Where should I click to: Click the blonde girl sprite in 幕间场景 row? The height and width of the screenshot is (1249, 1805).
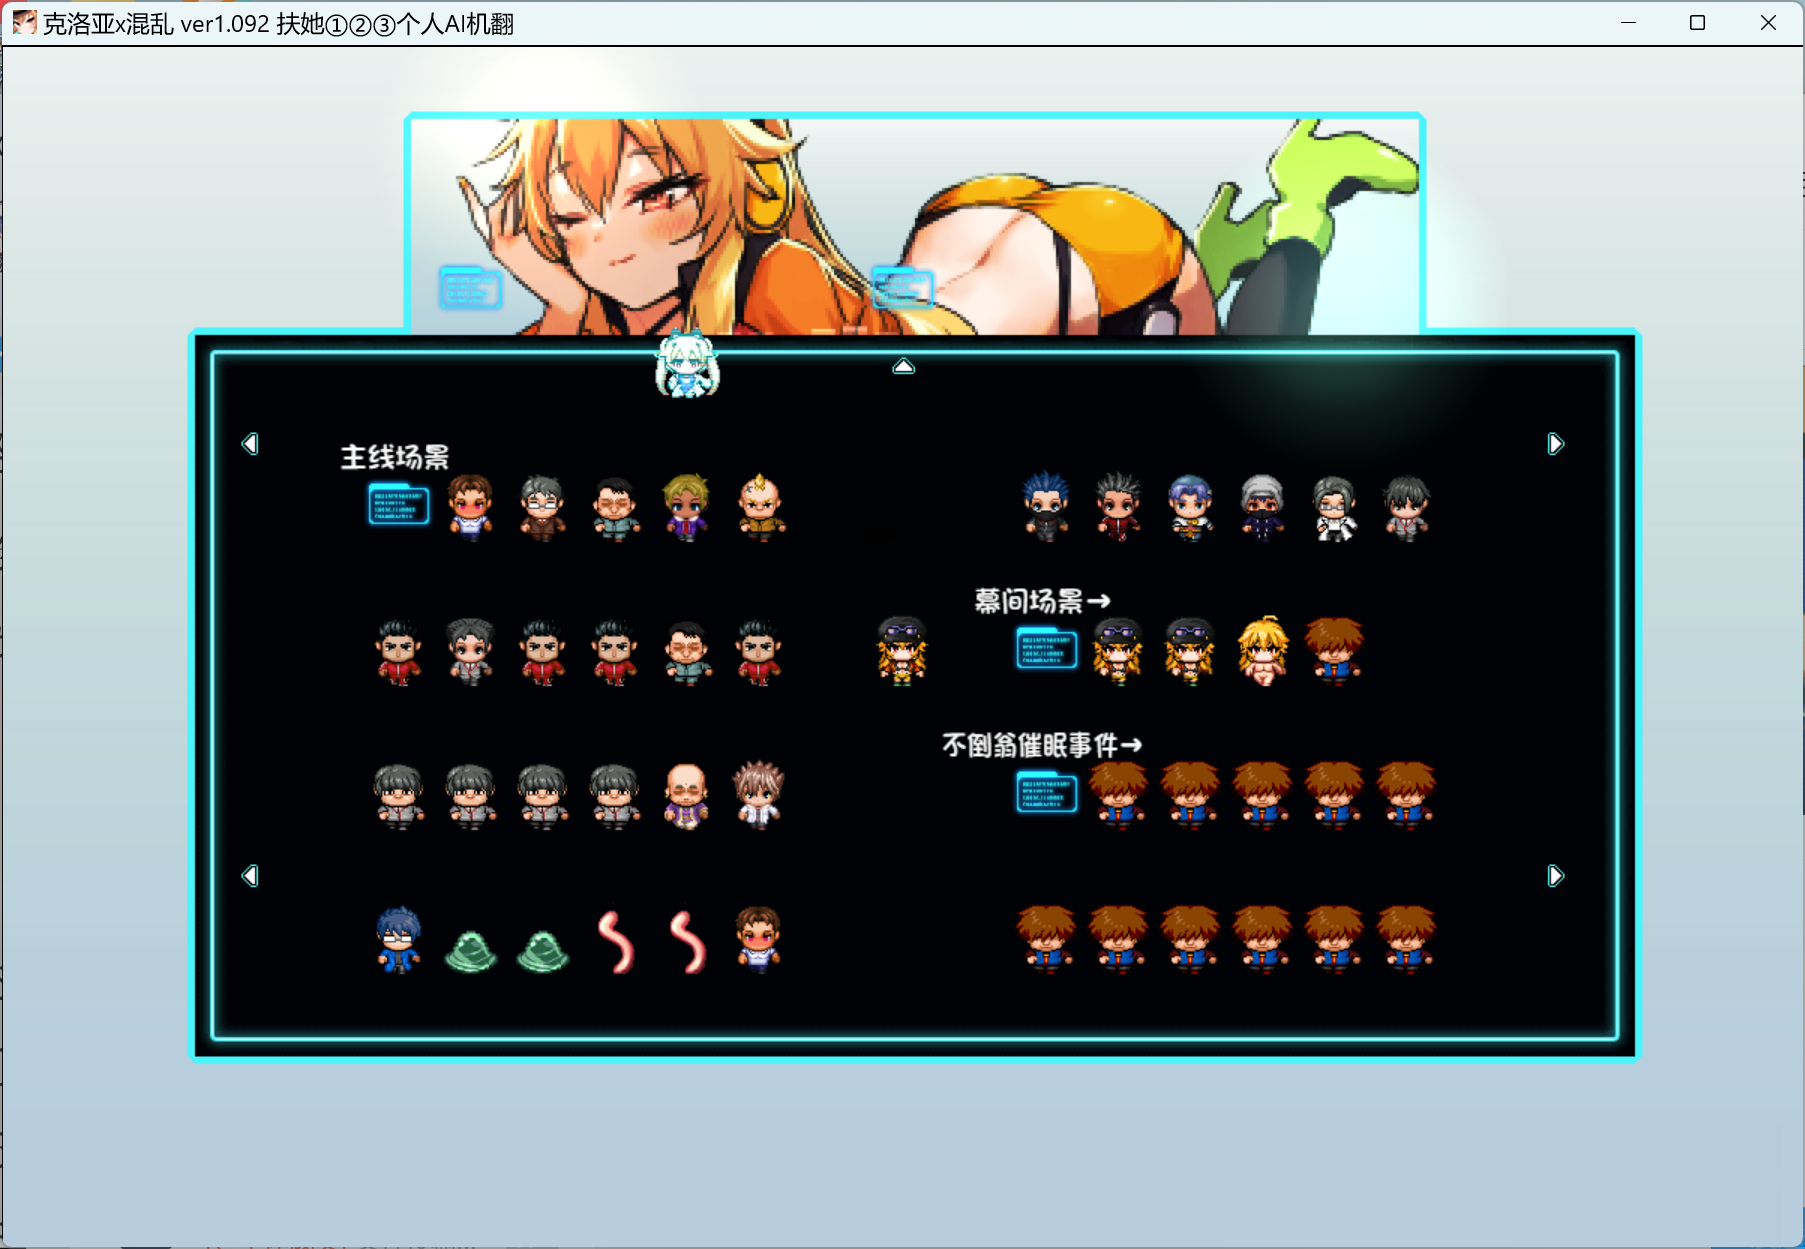click(1262, 651)
